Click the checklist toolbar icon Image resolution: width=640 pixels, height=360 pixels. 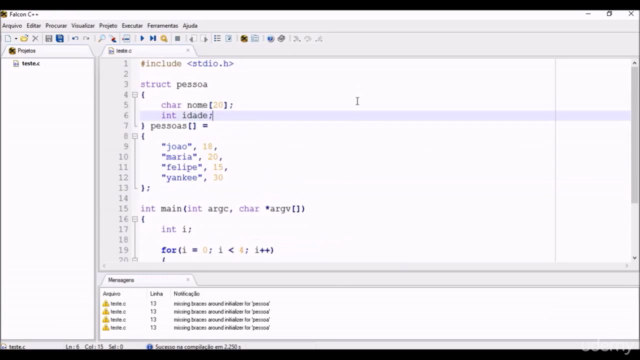tap(229, 38)
